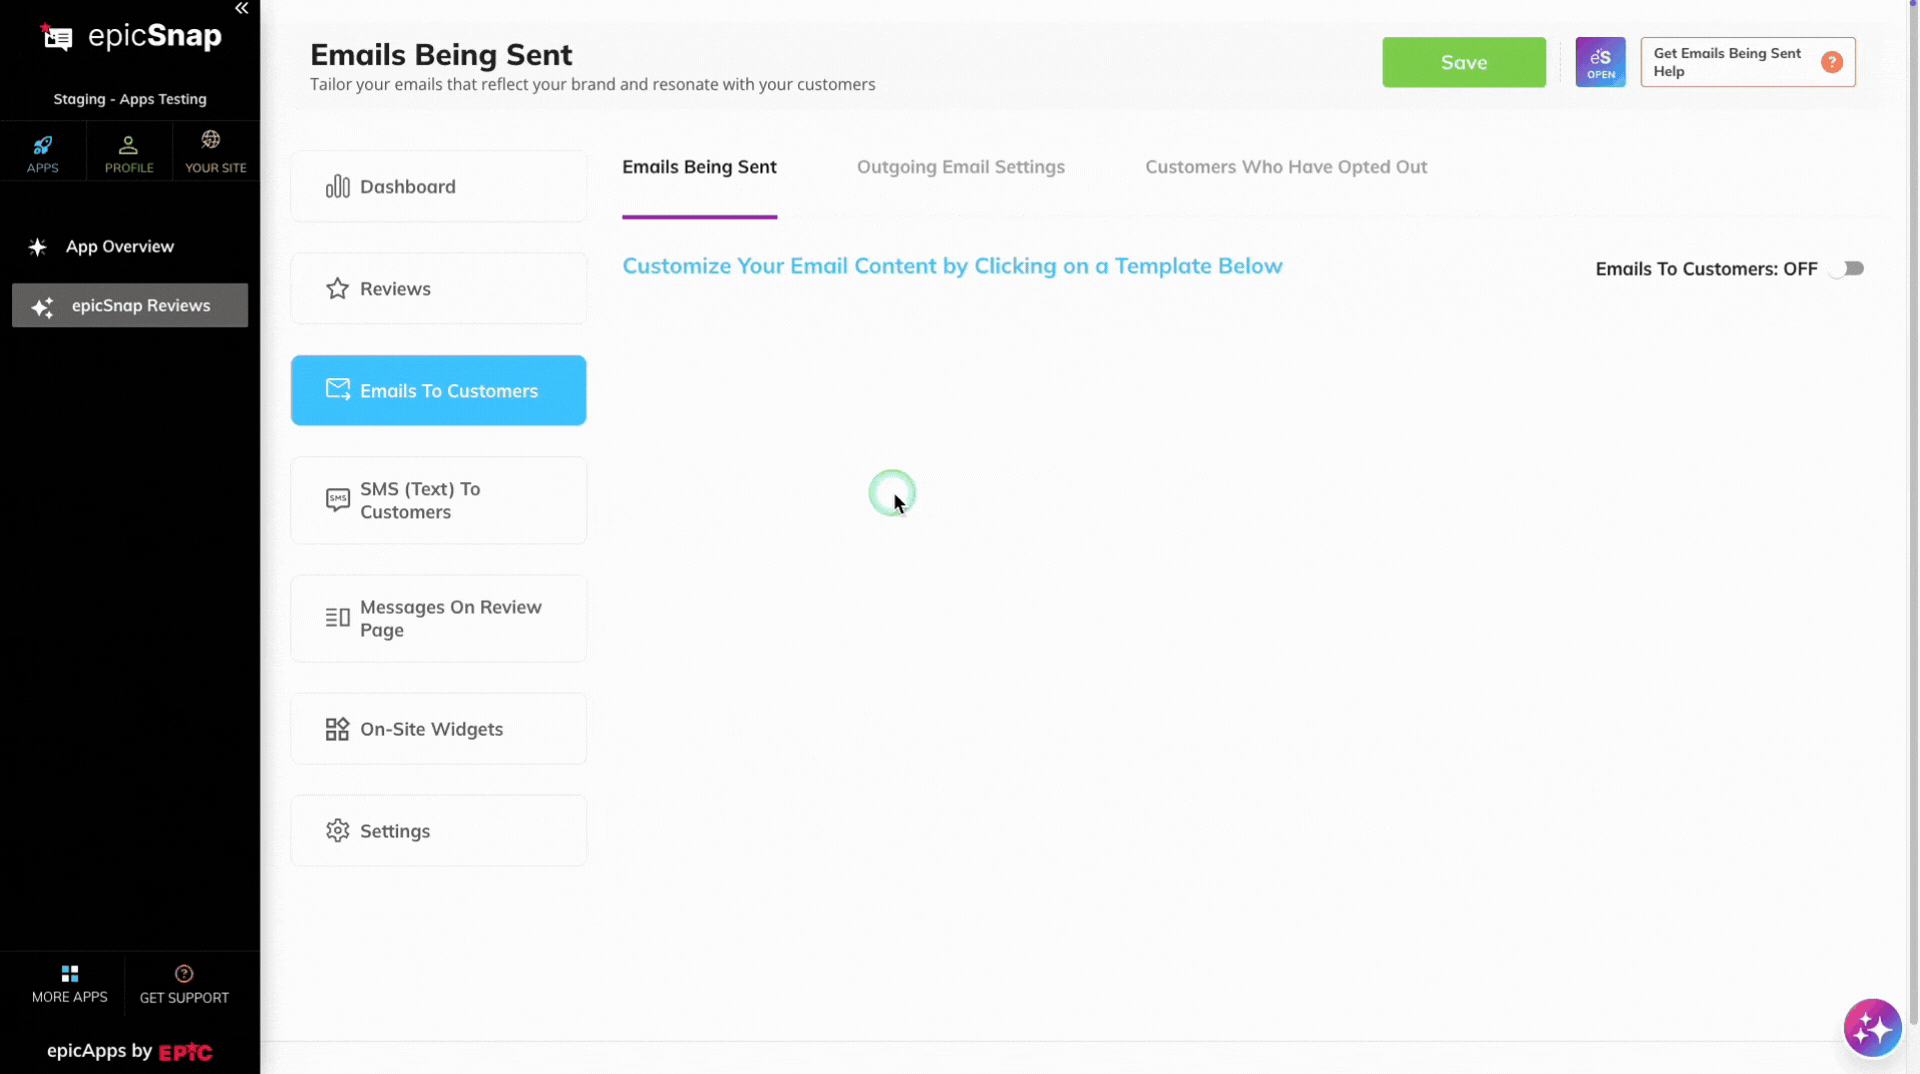This screenshot has height=1074, width=1920.
Task: Click the Reviews star icon
Action: 337,288
